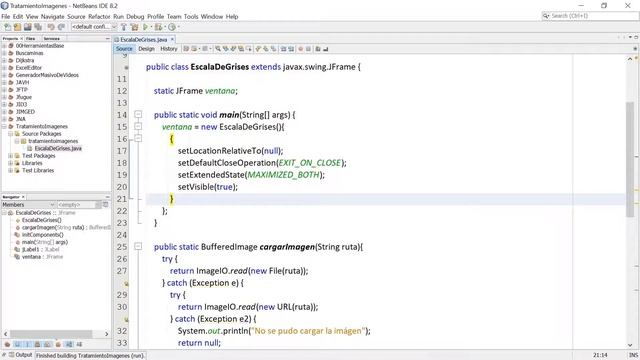This screenshot has height=360, width=640.
Task: Click the New Project toolbar icon
Action: [17, 27]
